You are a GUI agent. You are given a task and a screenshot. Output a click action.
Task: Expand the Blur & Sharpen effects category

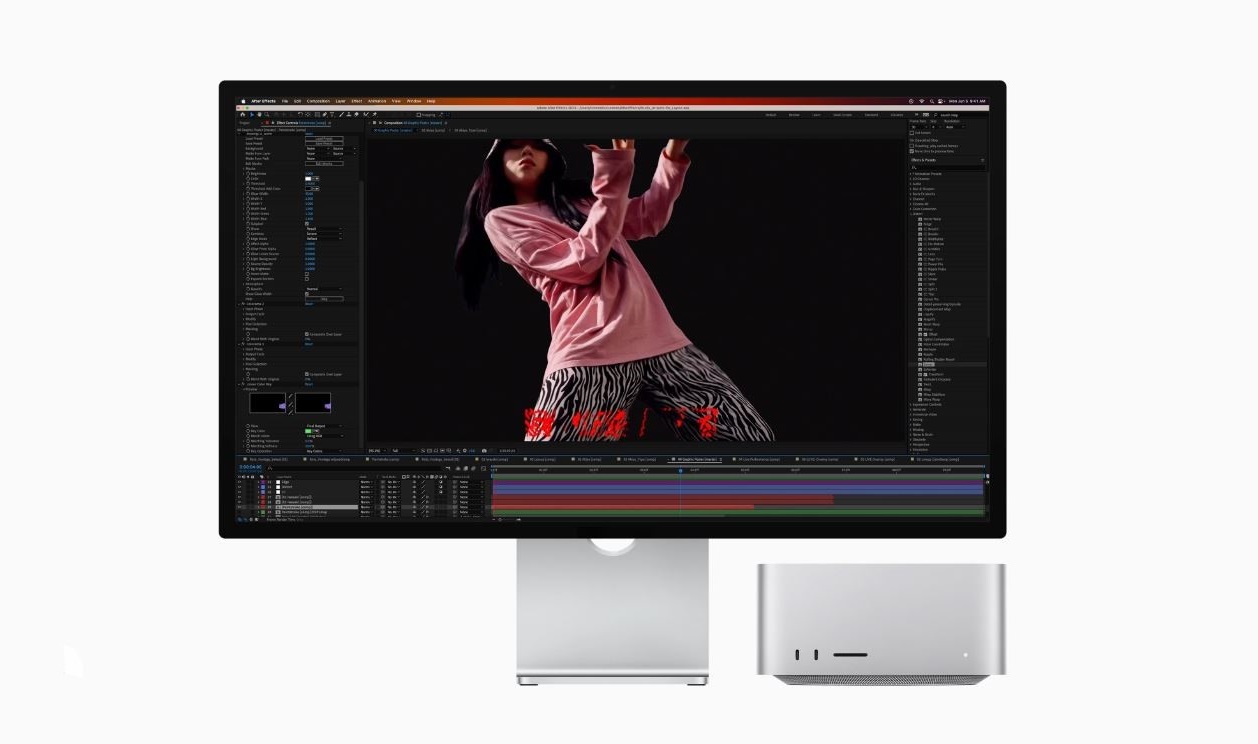[910, 189]
